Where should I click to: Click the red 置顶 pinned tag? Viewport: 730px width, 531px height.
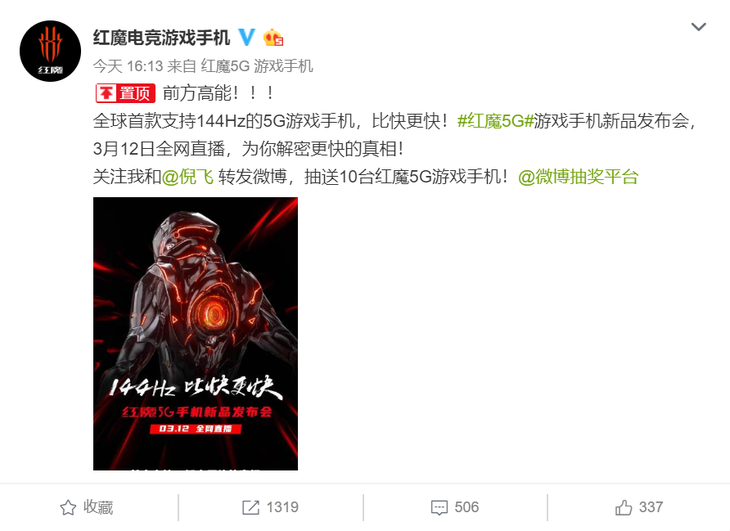coord(125,94)
